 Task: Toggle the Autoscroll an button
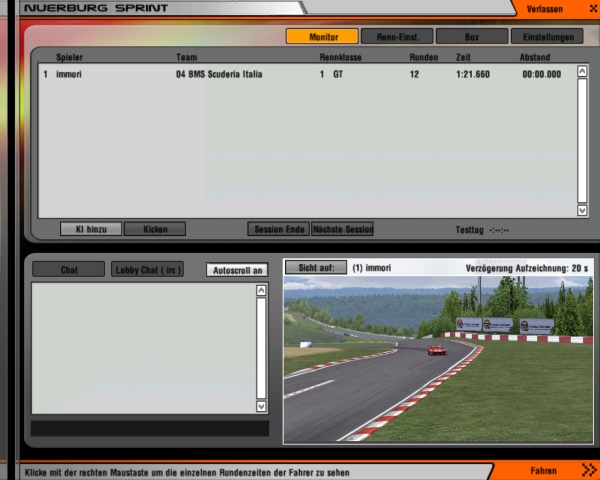coord(237,270)
